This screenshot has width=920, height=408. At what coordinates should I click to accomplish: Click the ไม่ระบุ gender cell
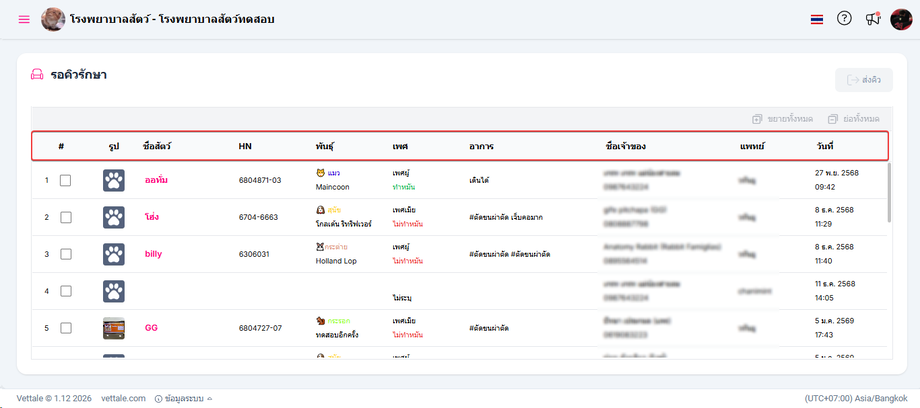[402, 298]
